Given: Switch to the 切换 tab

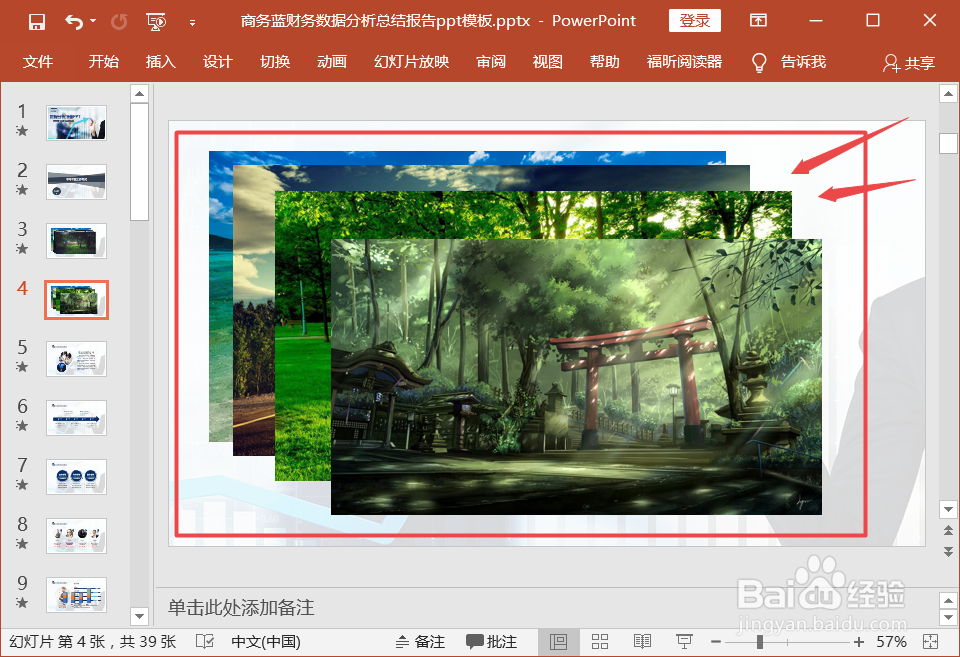Looking at the screenshot, I should click(275, 62).
